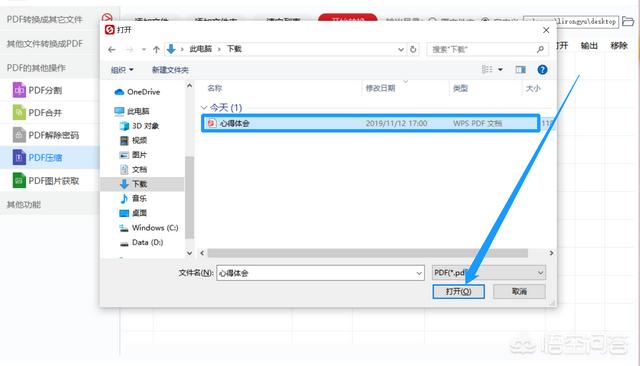Go up one folder level
Viewport: 640px width, 366px height.
(156, 49)
